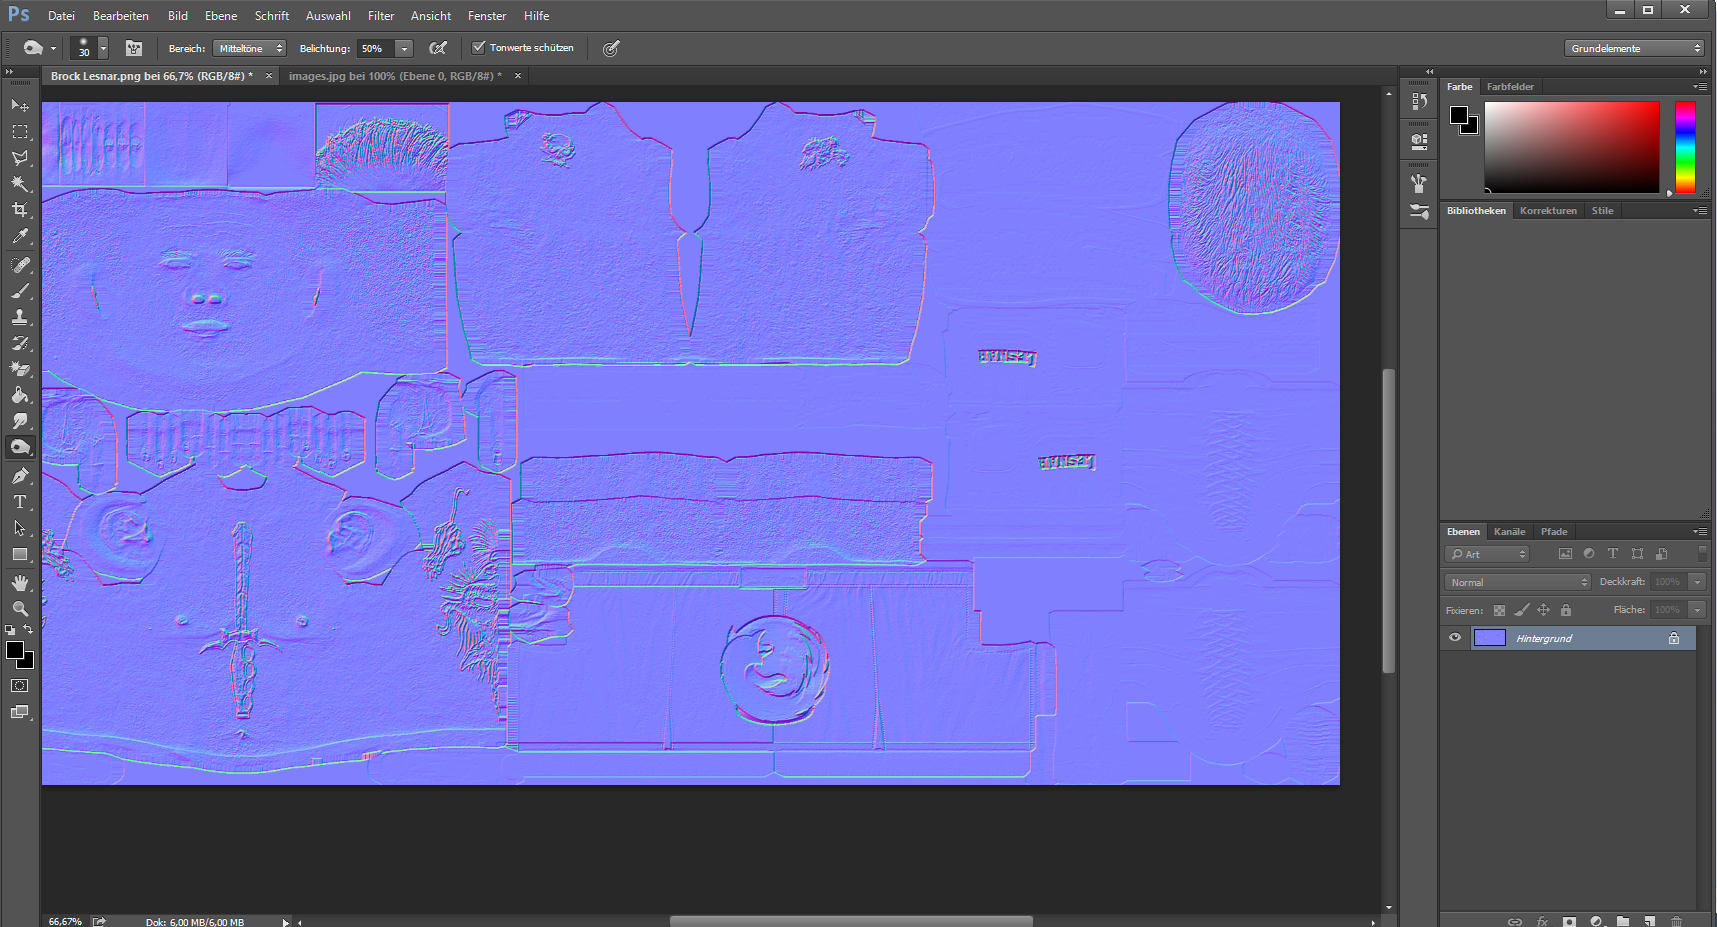
Task: Open the Ebene menu
Action: tap(221, 16)
